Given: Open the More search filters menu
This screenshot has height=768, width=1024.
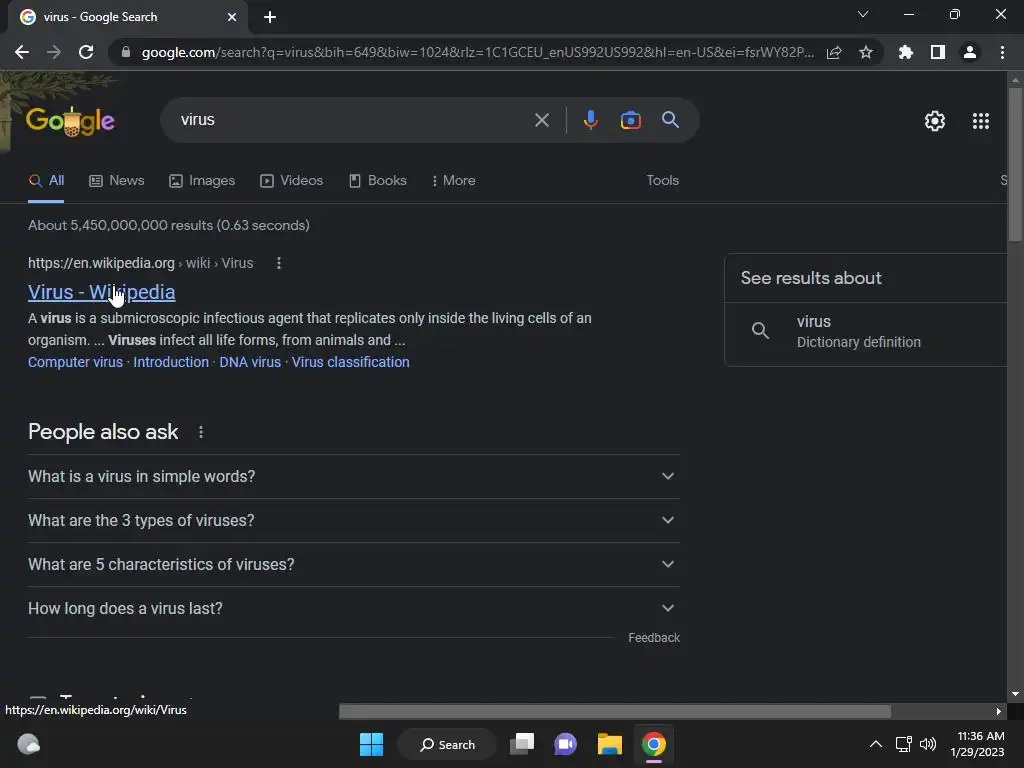Looking at the screenshot, I should 453,181.
